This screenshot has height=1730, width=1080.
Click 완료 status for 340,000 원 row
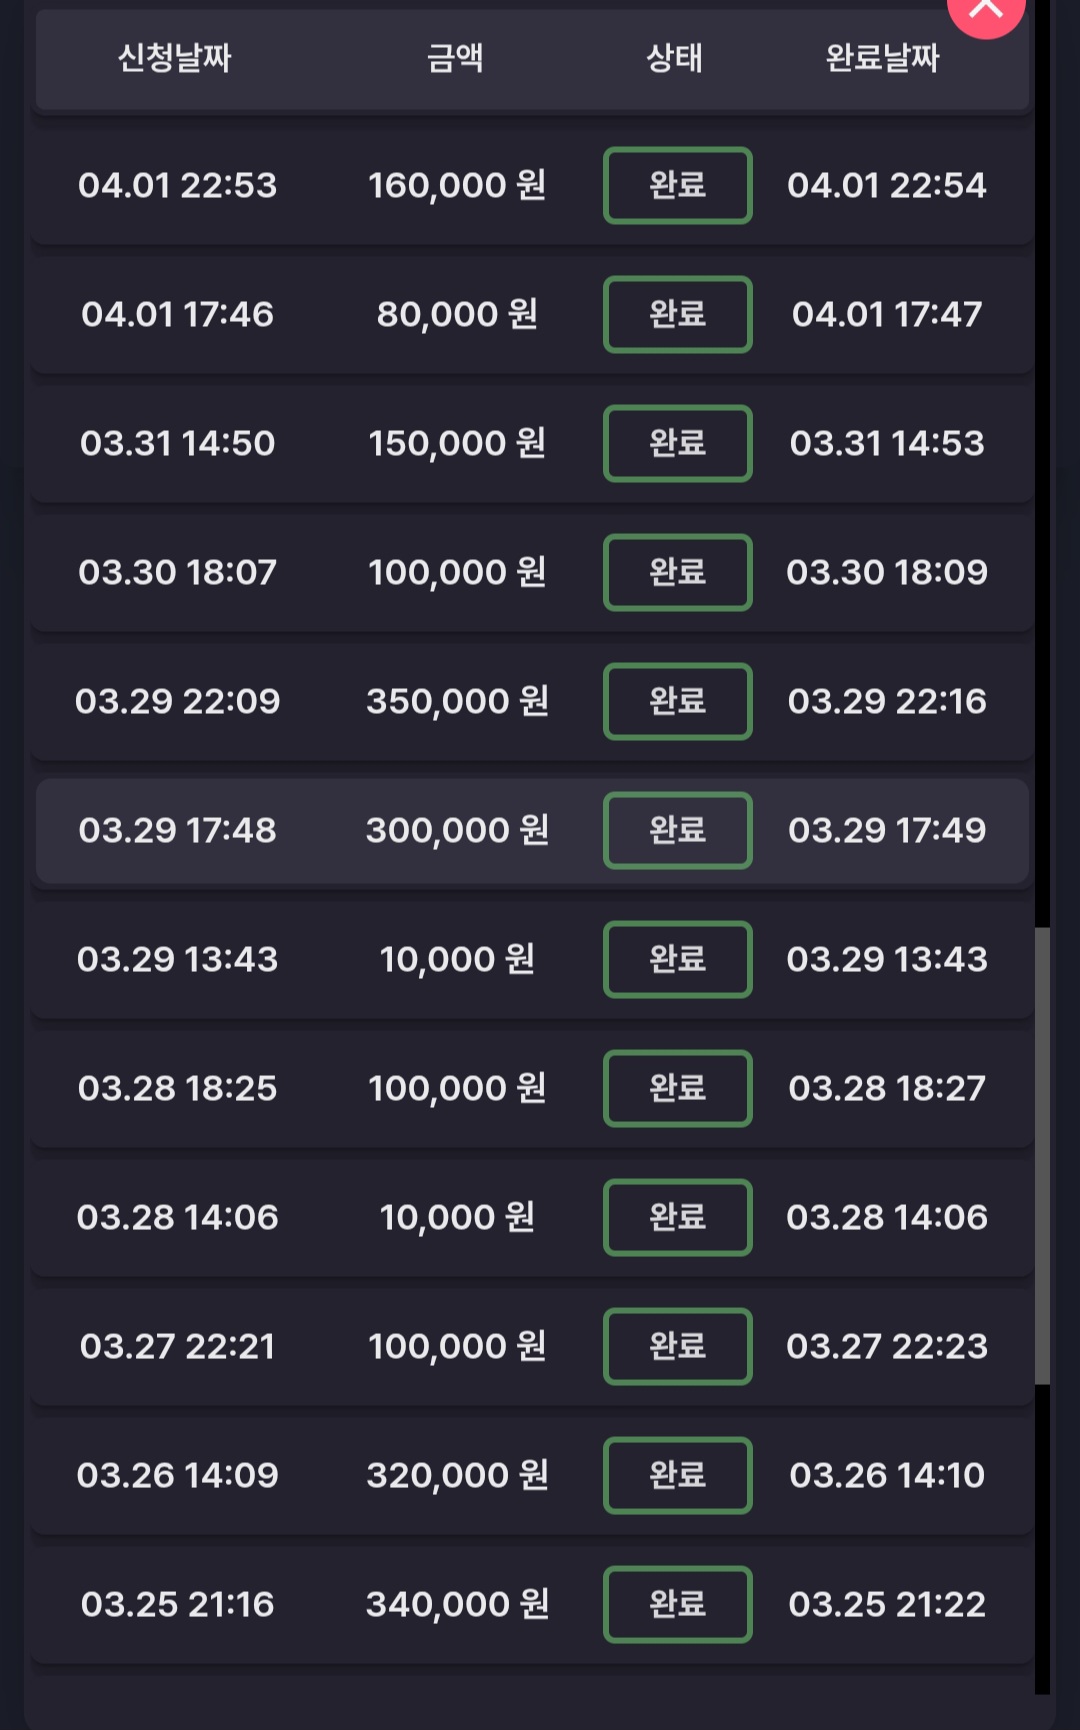[x=677, y=1604]
